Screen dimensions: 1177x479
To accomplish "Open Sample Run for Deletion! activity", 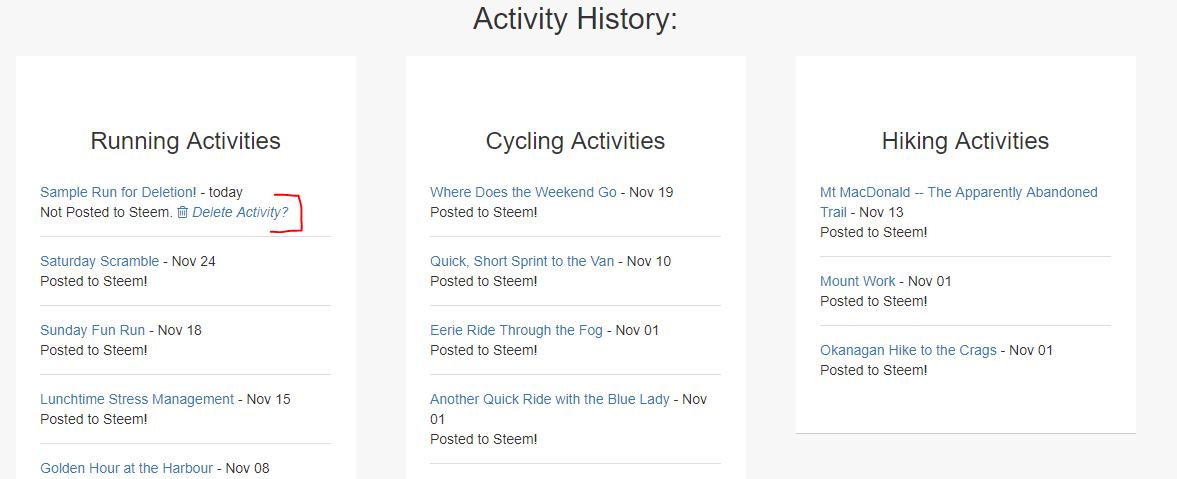I will 118,192.
